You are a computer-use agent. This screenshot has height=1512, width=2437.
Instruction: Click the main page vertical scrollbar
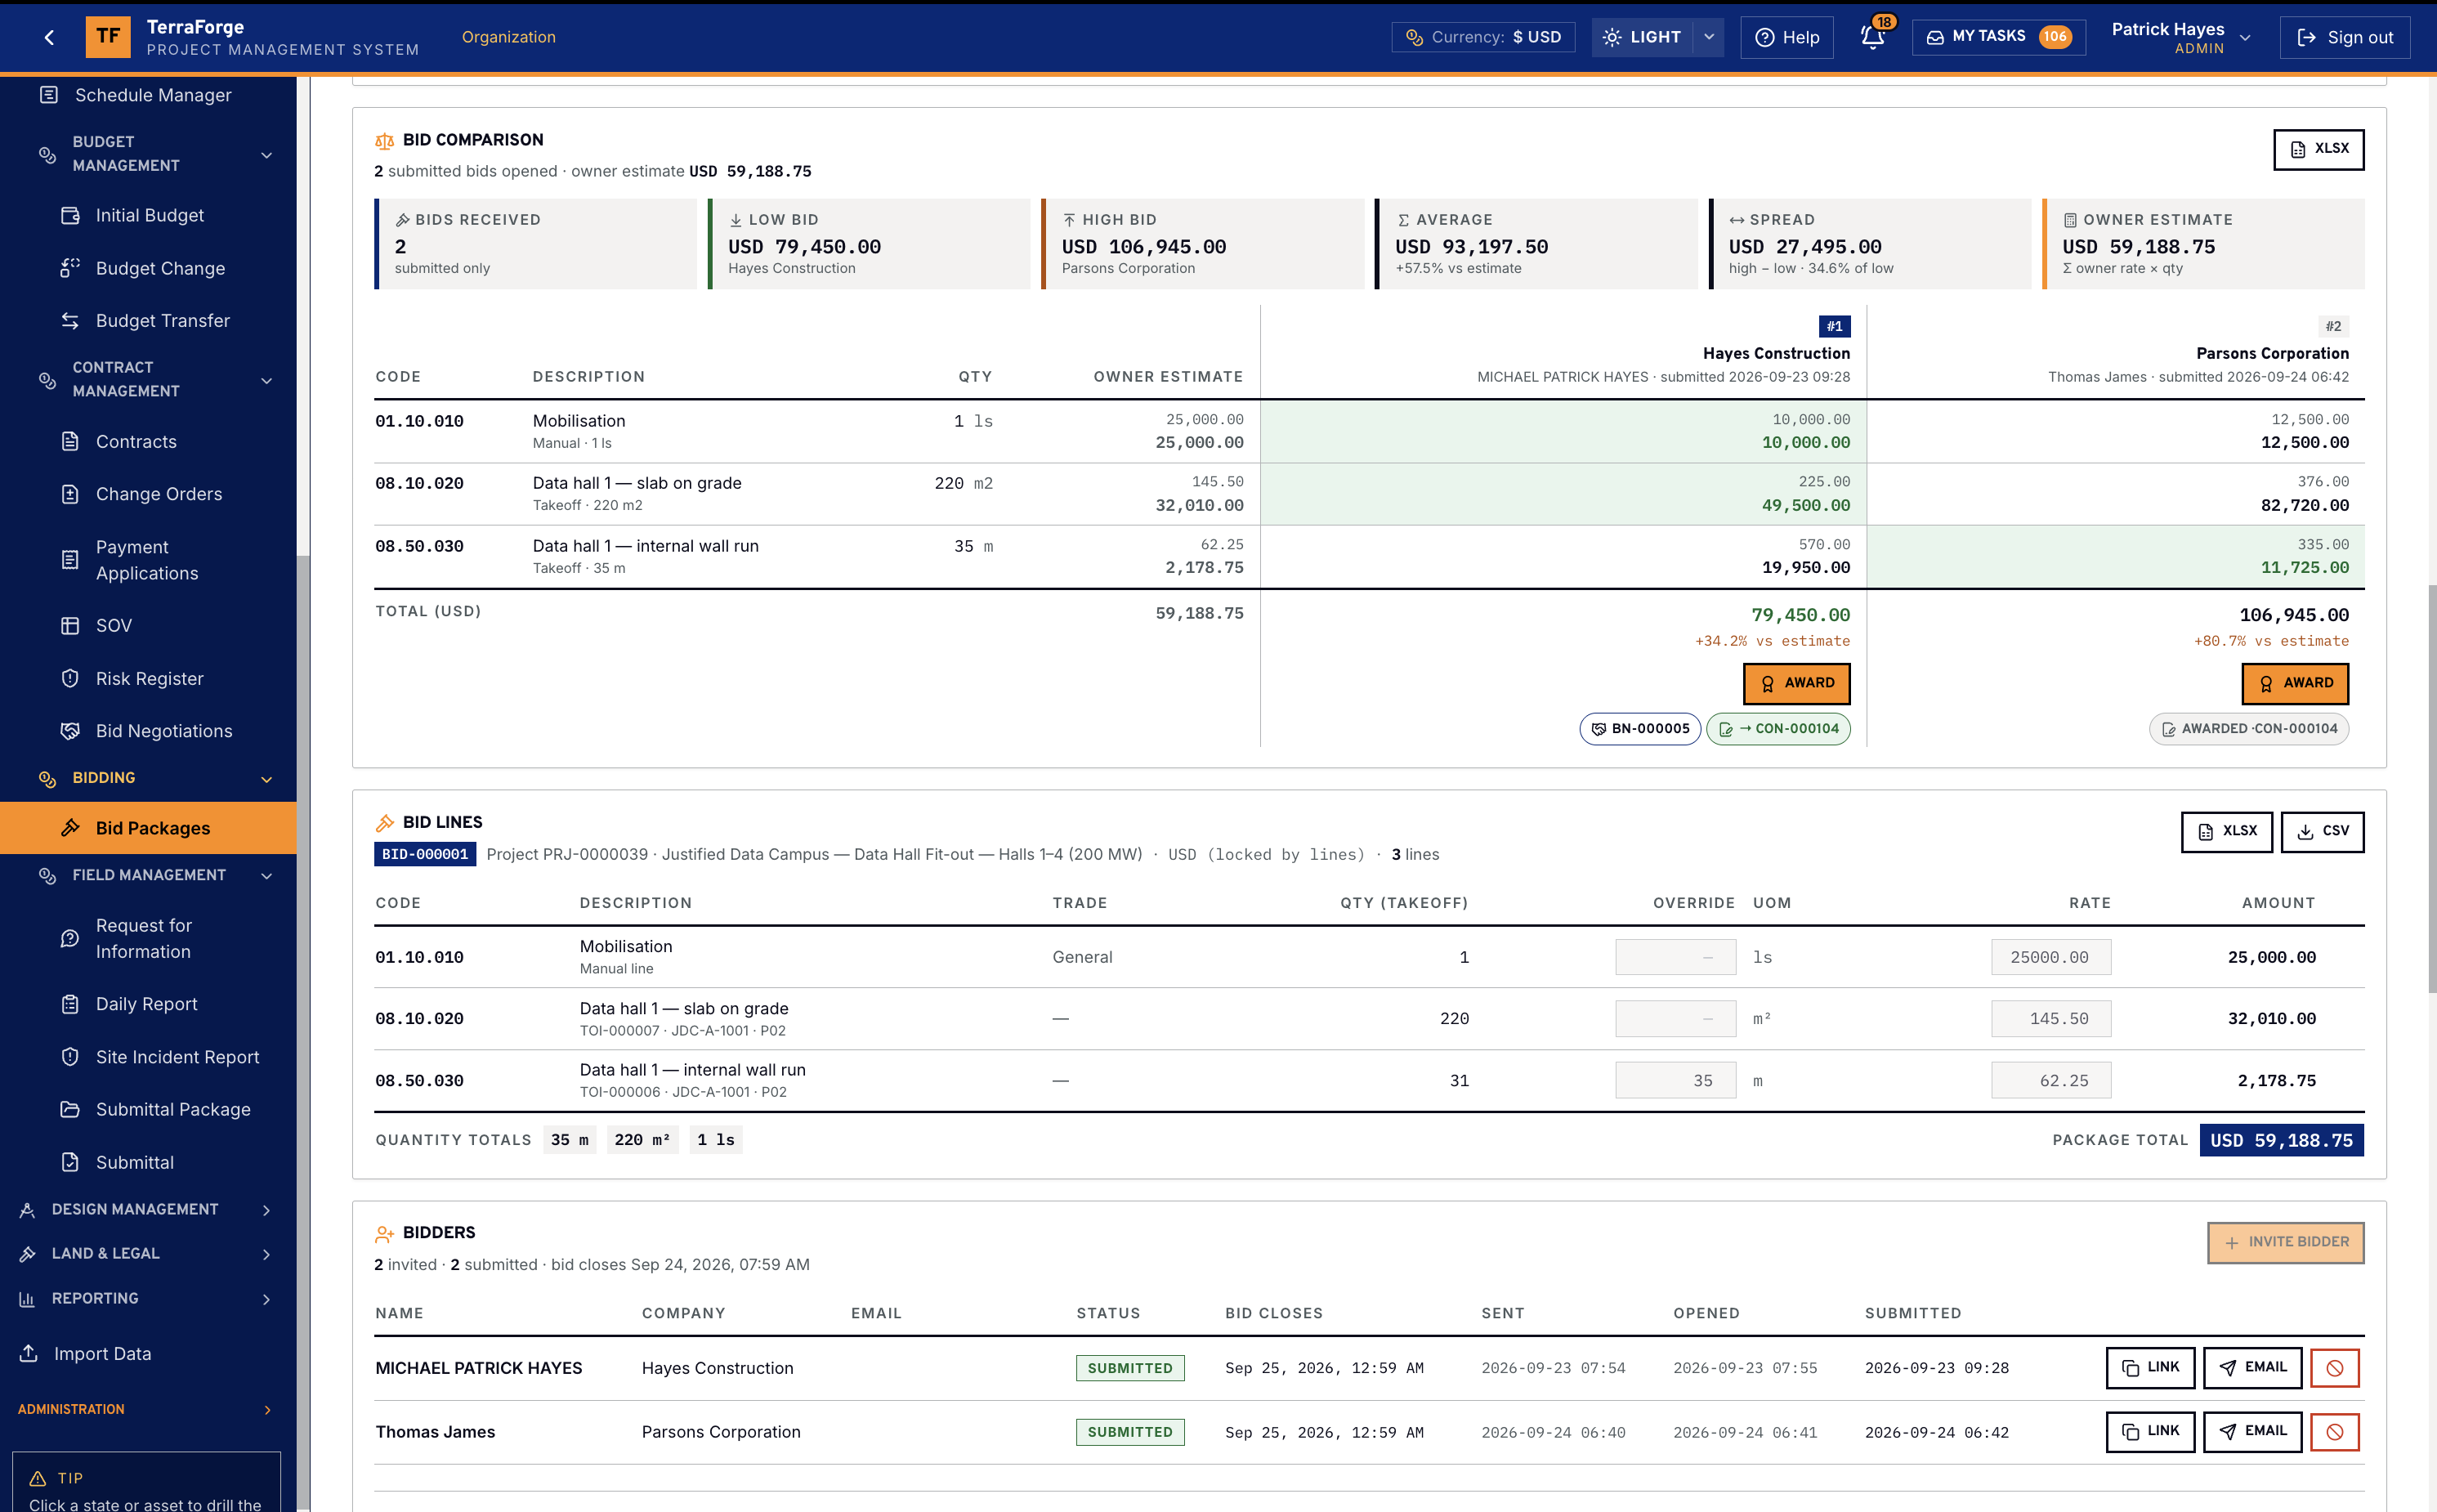point(2431,789)
